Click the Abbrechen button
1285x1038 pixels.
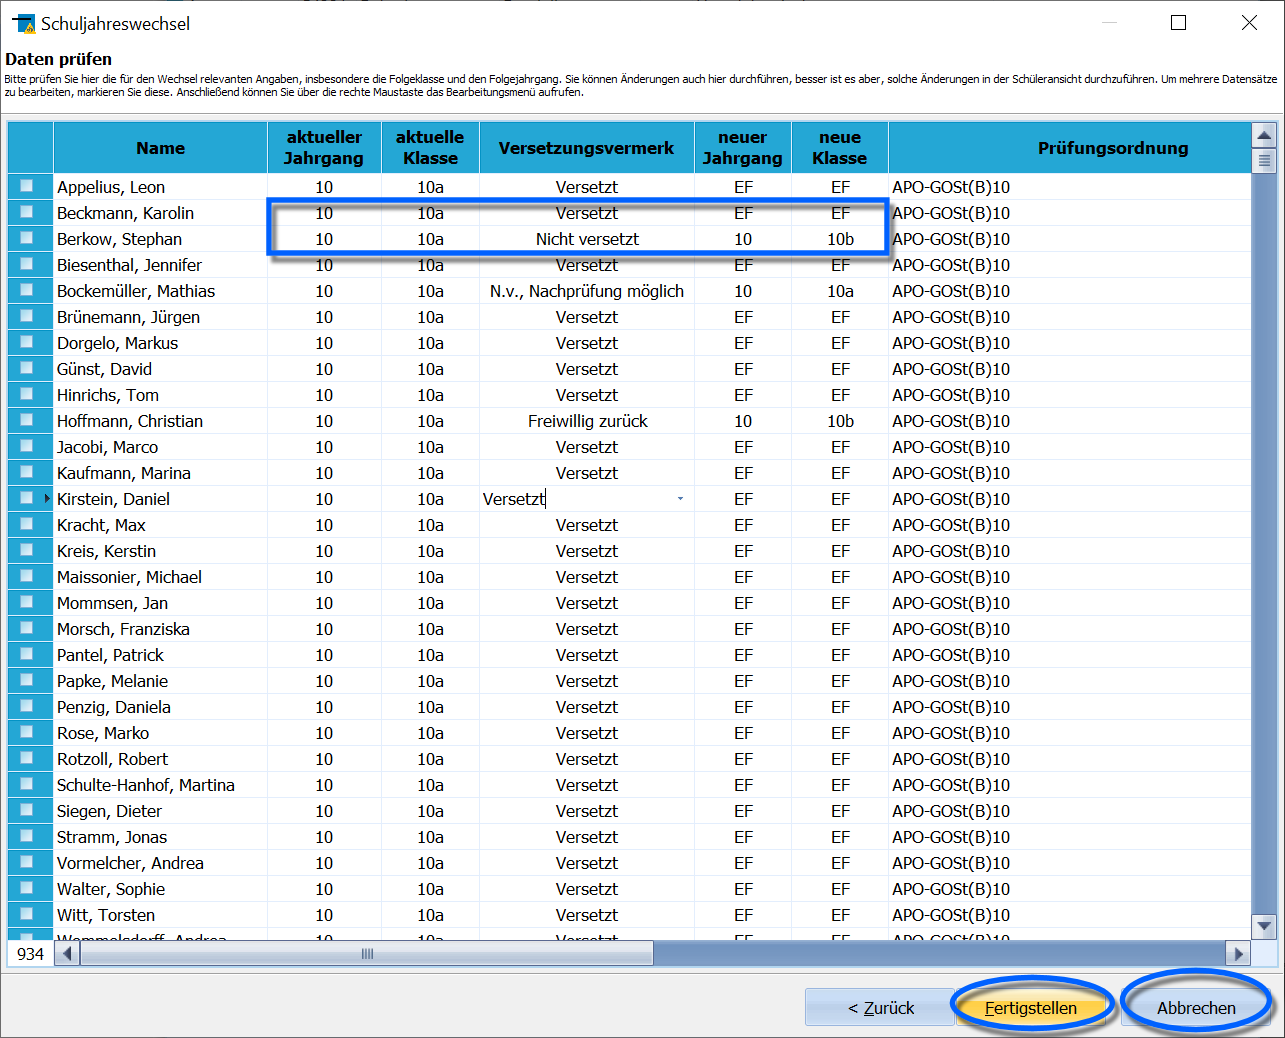coord(1196,1007)
